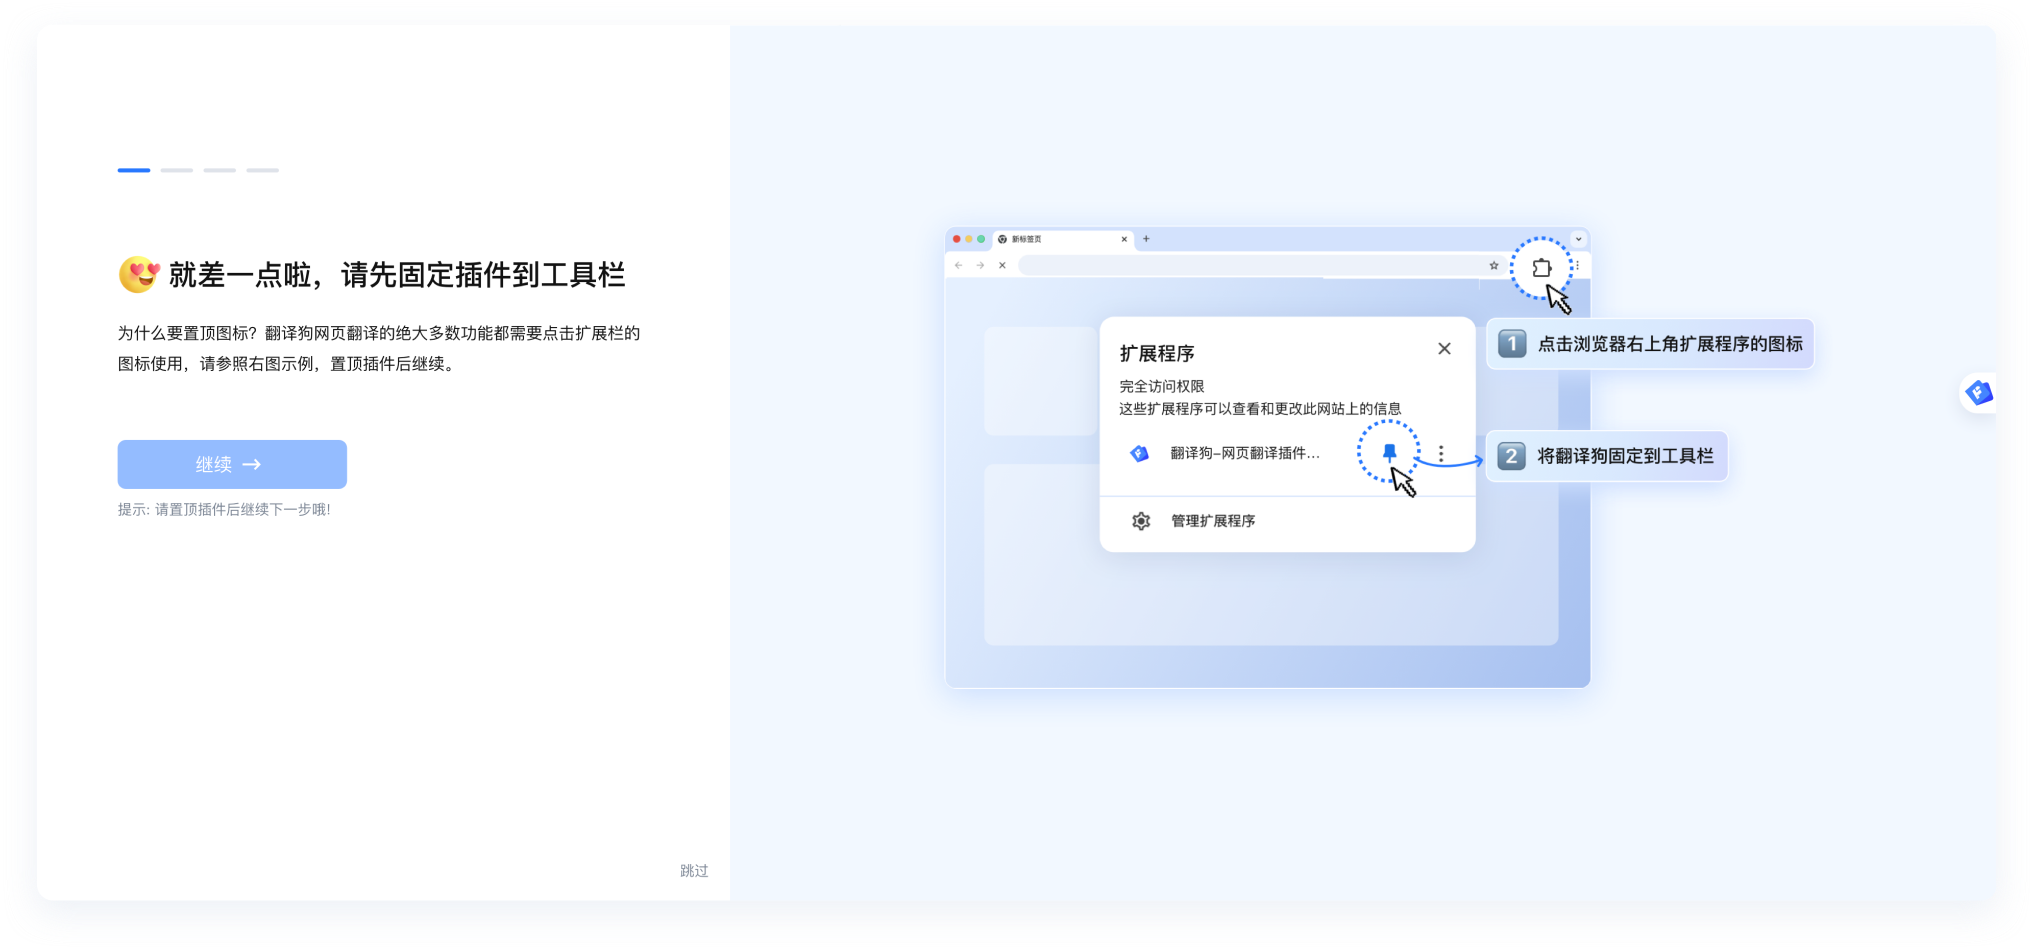This screenshot has height=950, width=2032.
Task: Click the back arrow in the browser toolbar
Action: pos(958,266)
